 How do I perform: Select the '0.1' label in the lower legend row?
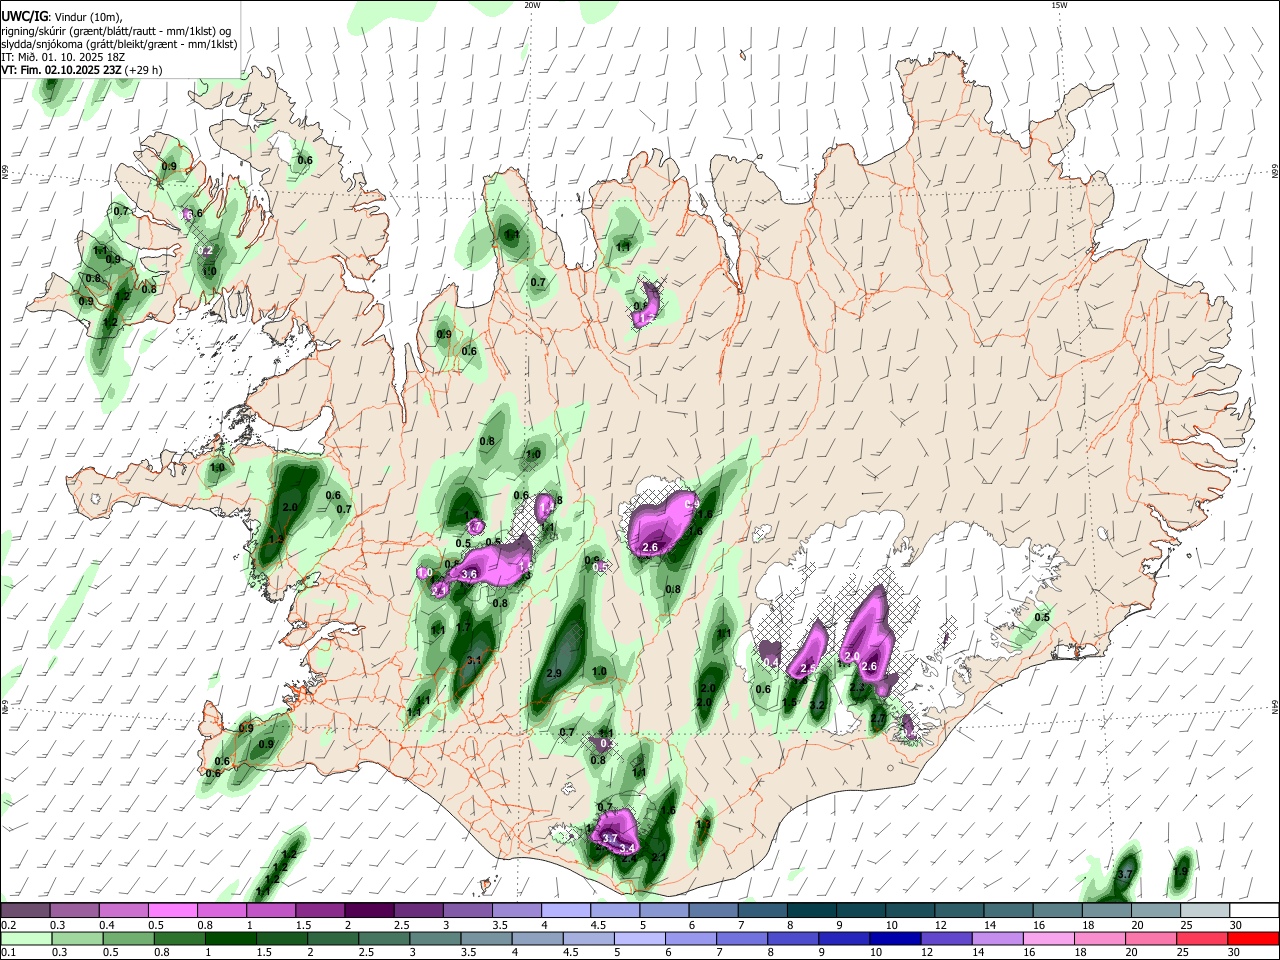click(8, 952)
